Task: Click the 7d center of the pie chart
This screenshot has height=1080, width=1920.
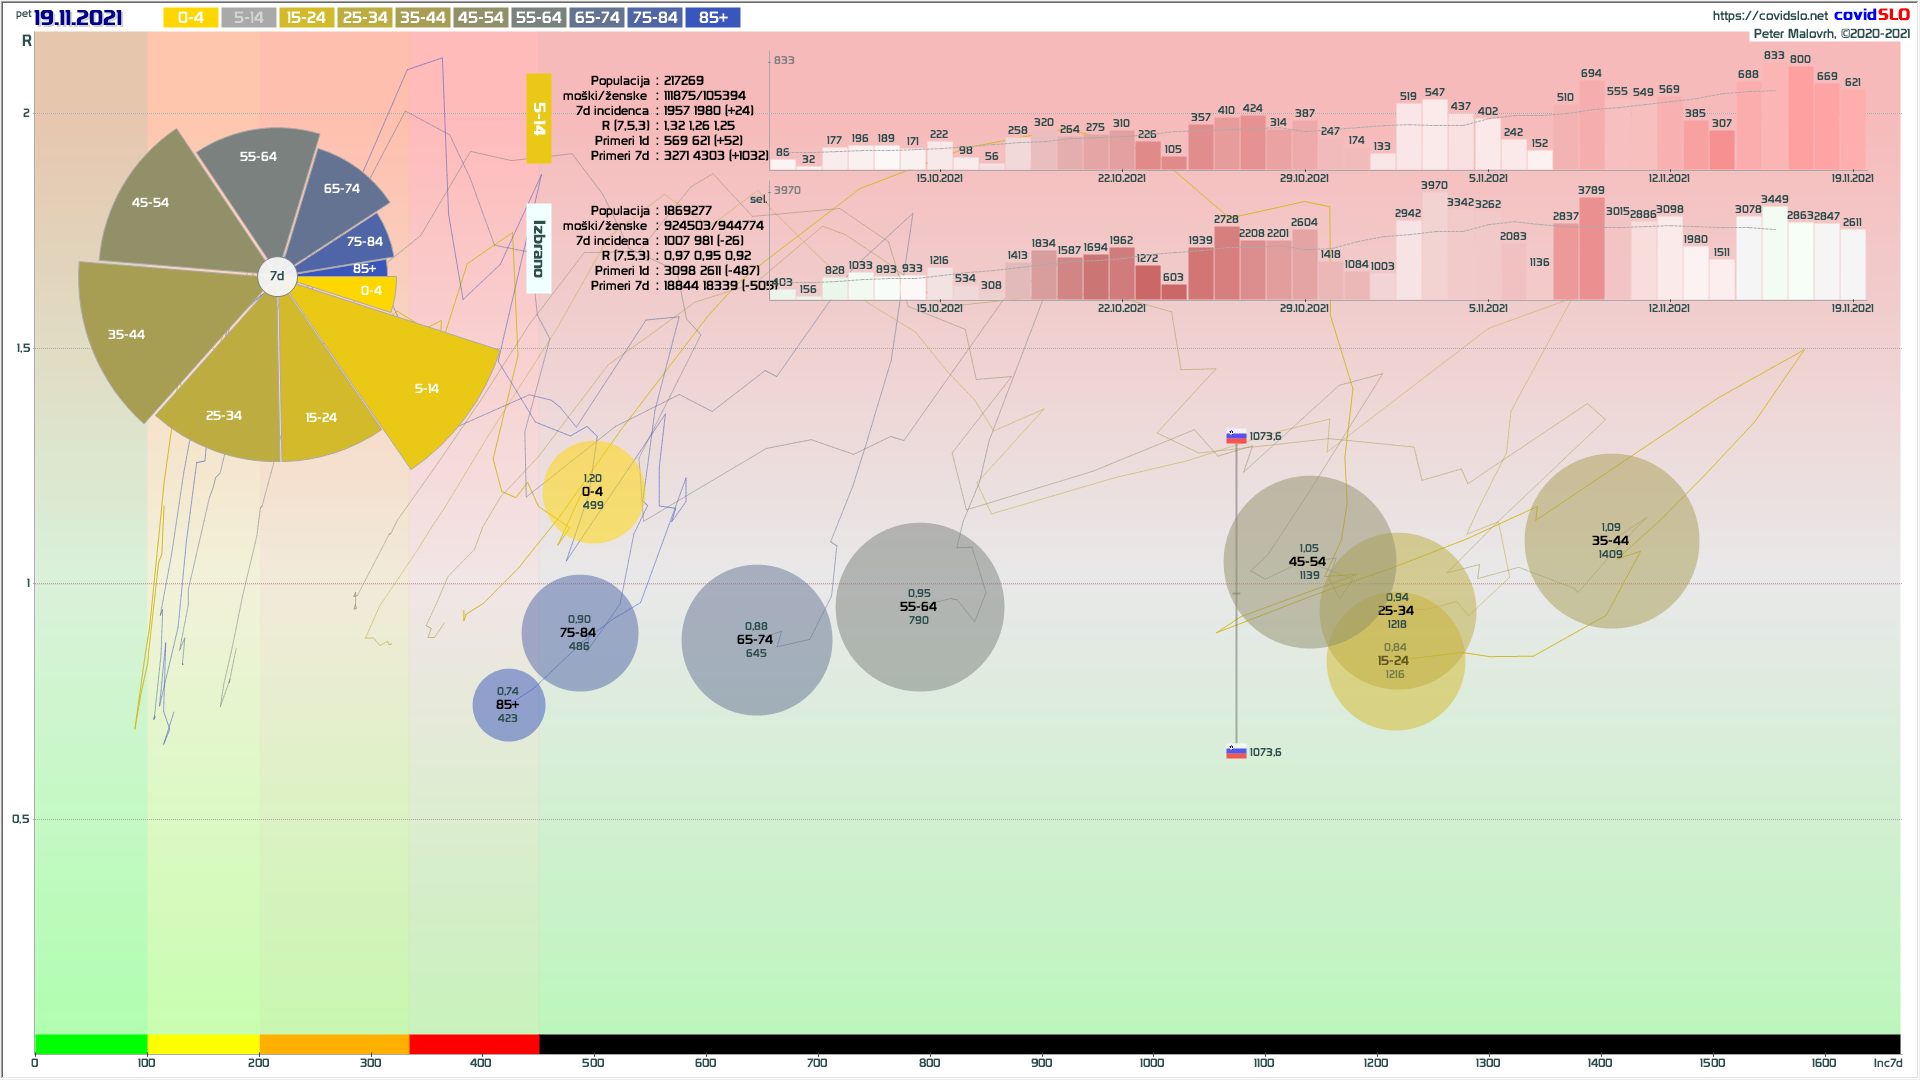Action: (277, 276)
